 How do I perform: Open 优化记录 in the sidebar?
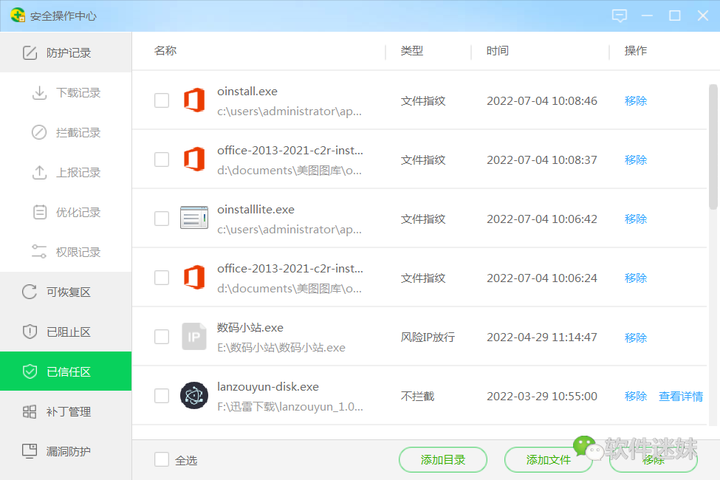pyautogui.click(x=66, y=212)
